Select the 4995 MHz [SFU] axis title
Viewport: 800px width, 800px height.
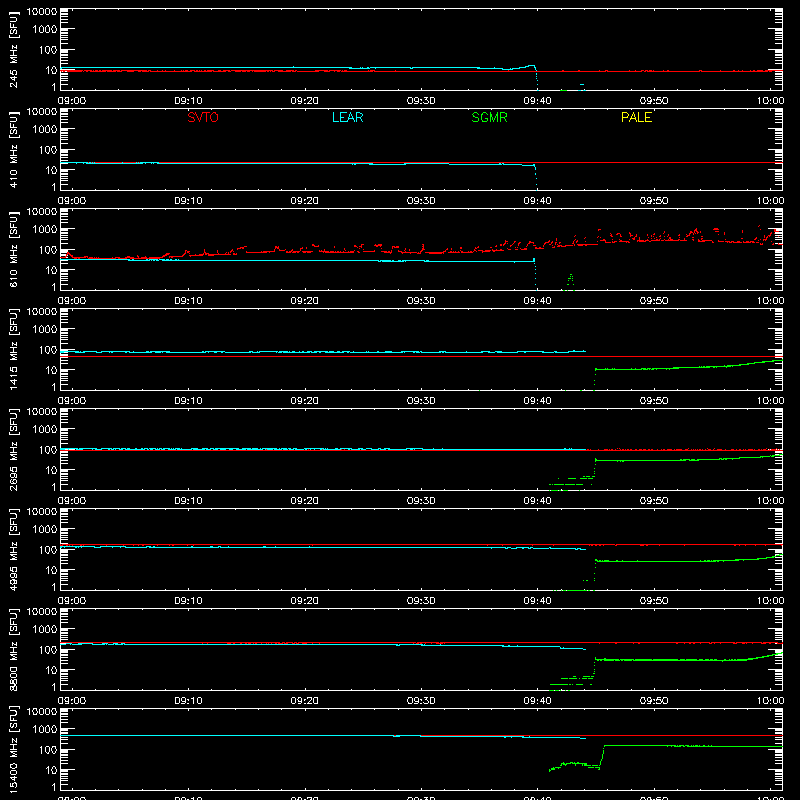(13, 550)
